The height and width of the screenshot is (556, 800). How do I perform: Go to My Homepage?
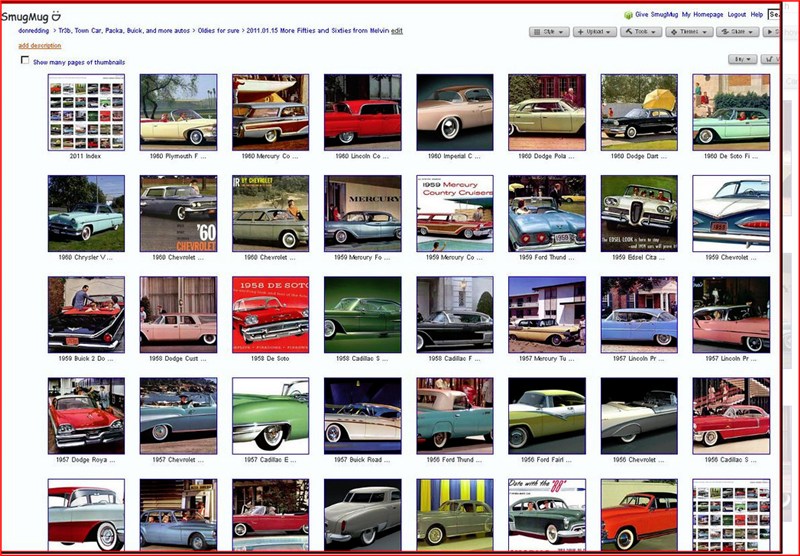(702, 15)
